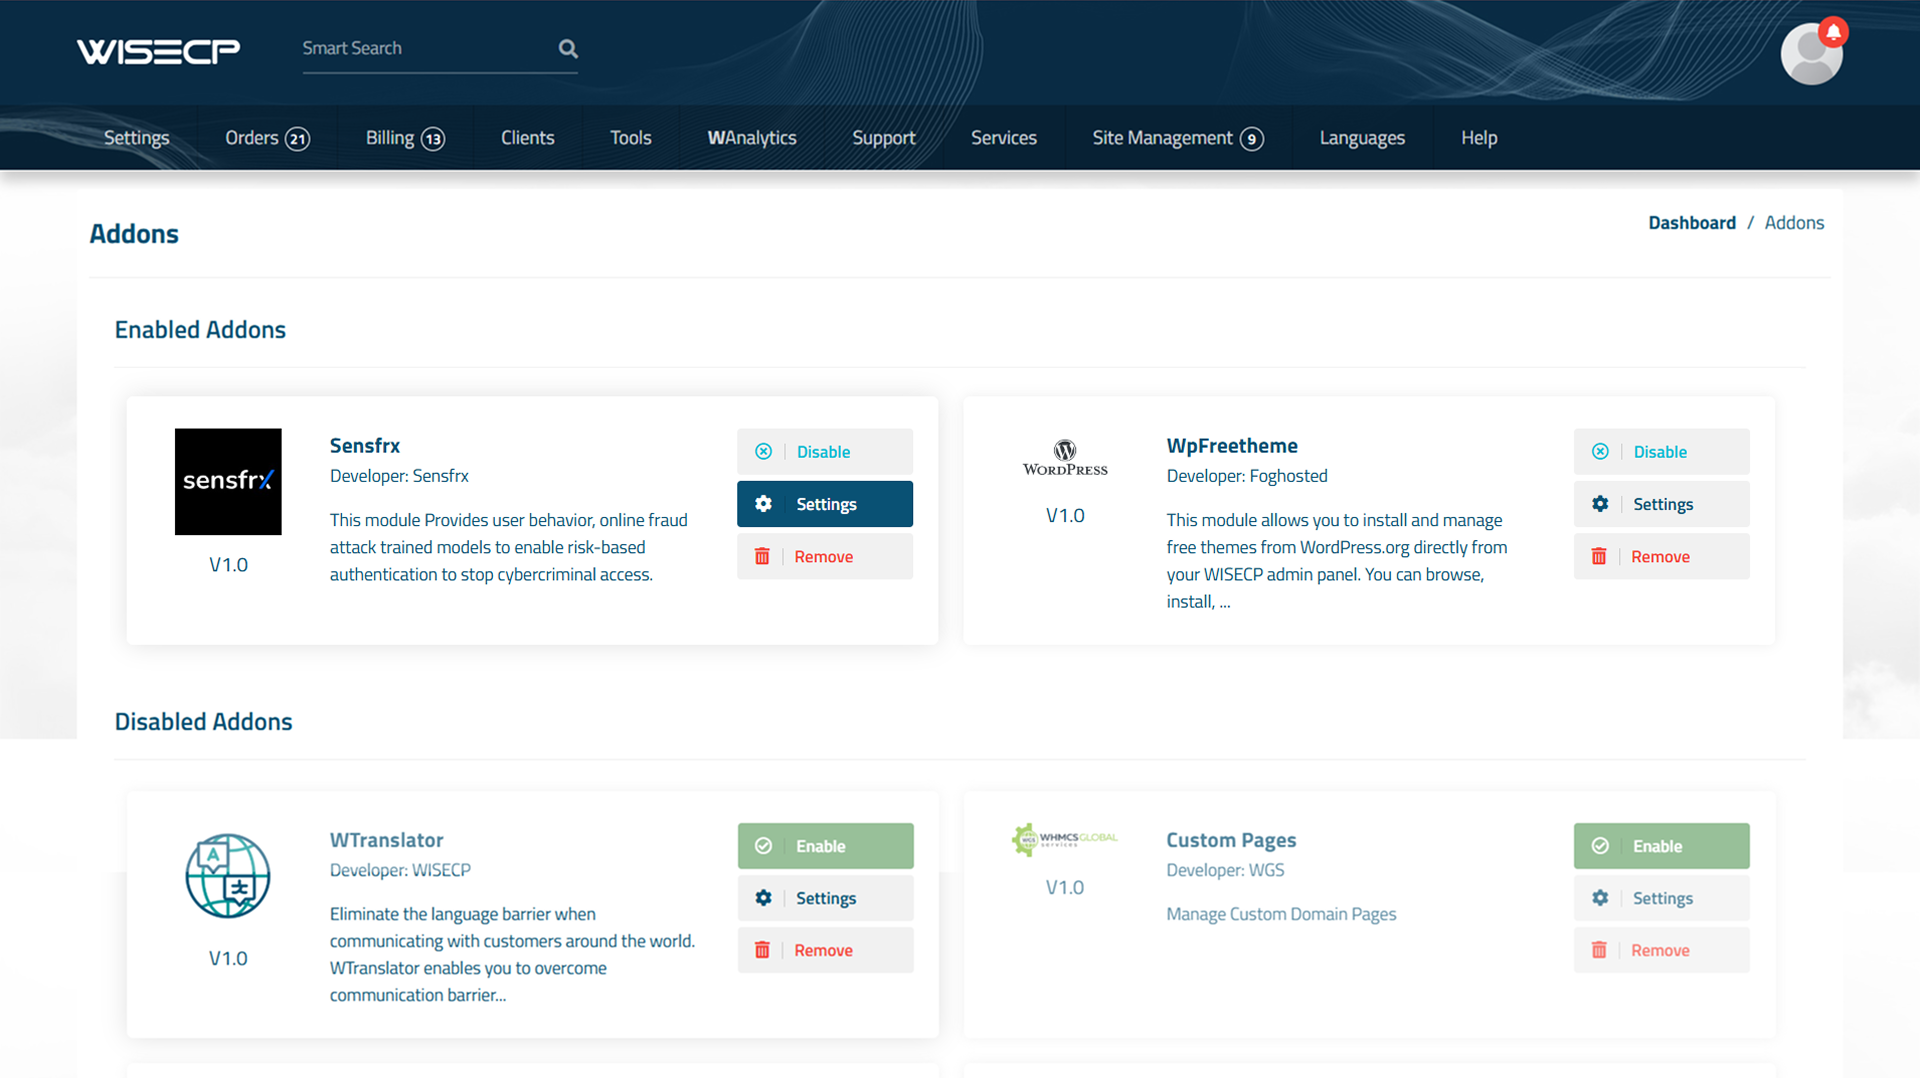The height and width of the screenshot is (1078, 1920).
Task: Enable the WTranslator addon
Action: point(825,846)
